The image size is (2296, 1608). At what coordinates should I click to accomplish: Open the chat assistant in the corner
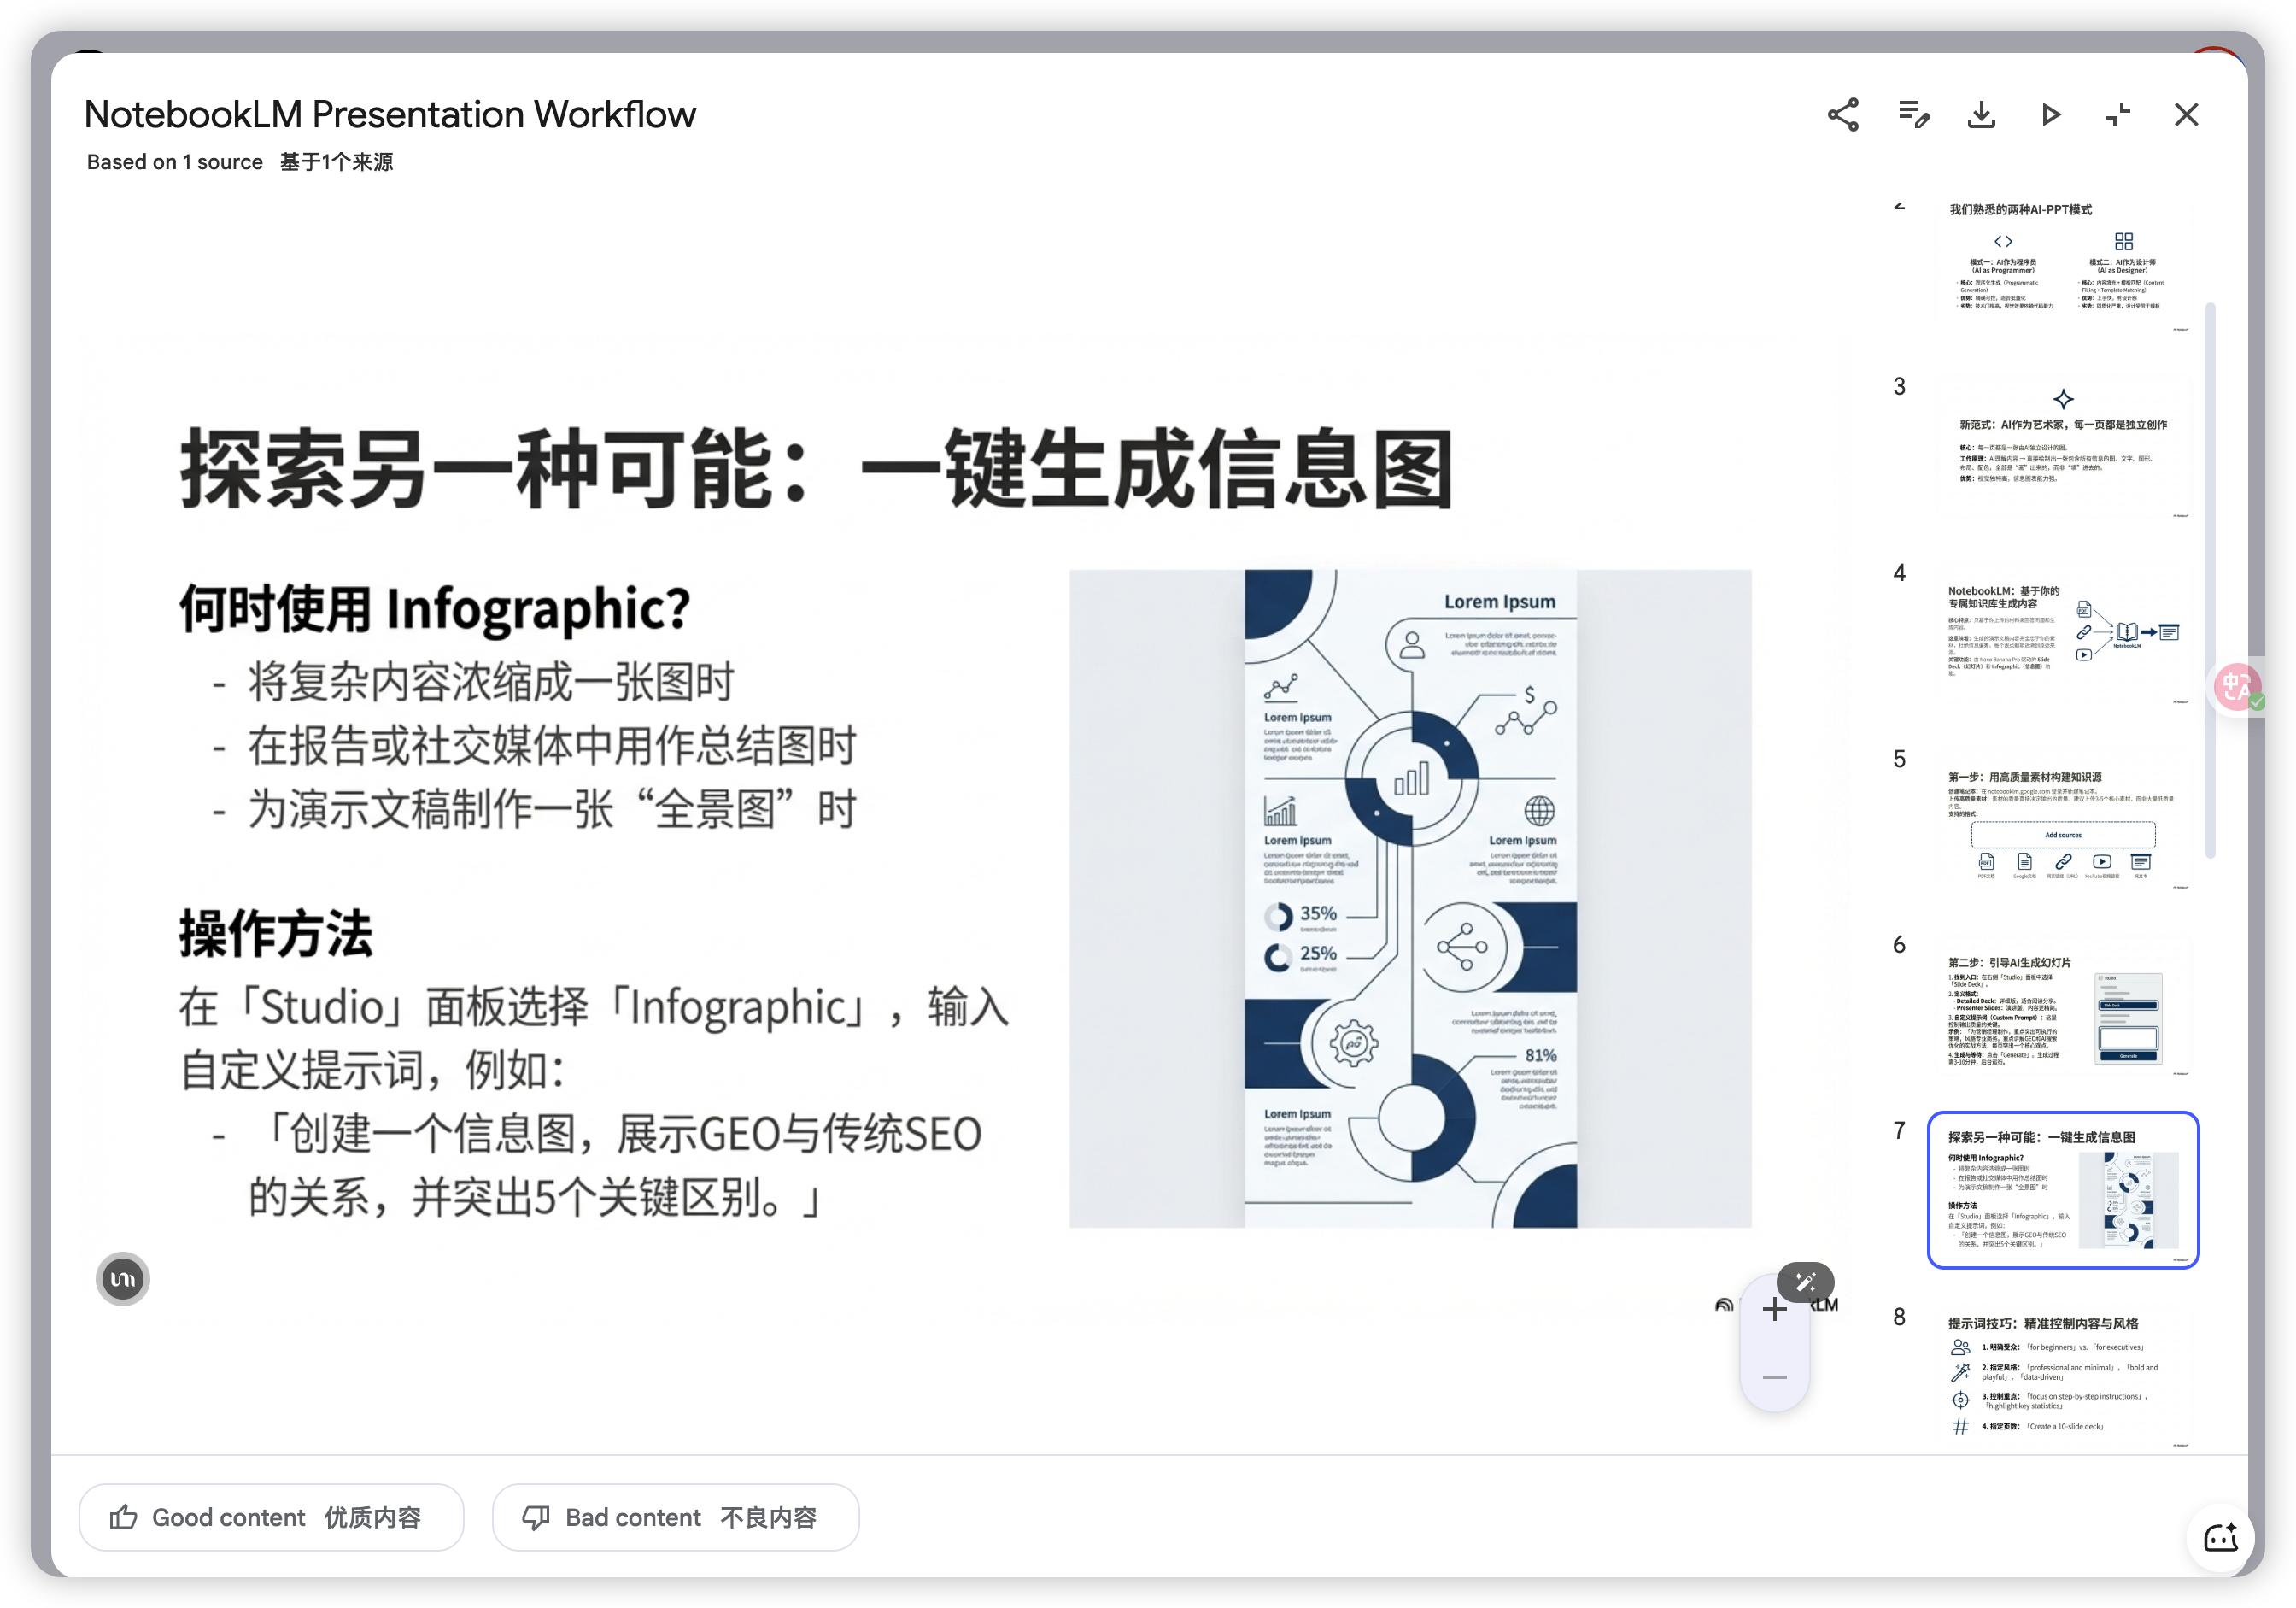pyautogui.click(x=2222, y=1539)
